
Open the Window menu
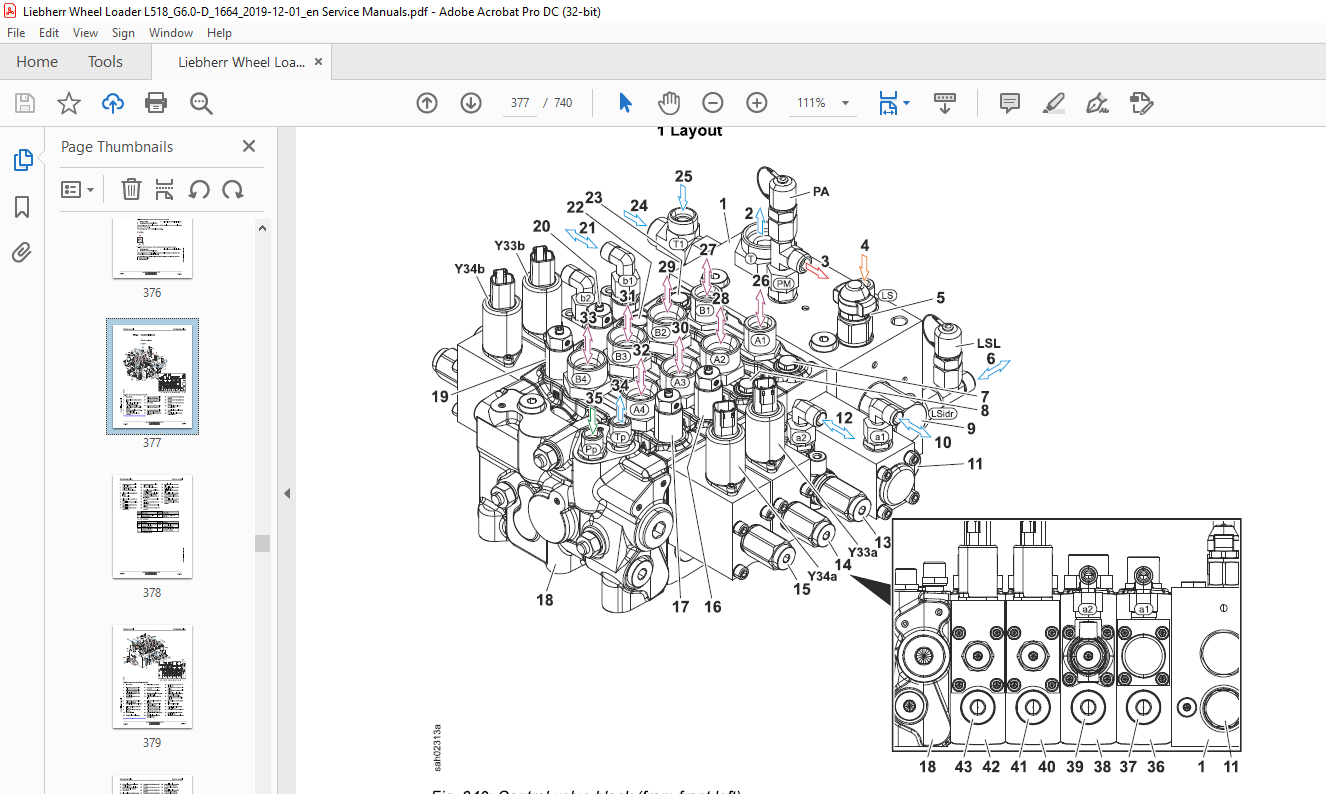click(x=171, y=33)
